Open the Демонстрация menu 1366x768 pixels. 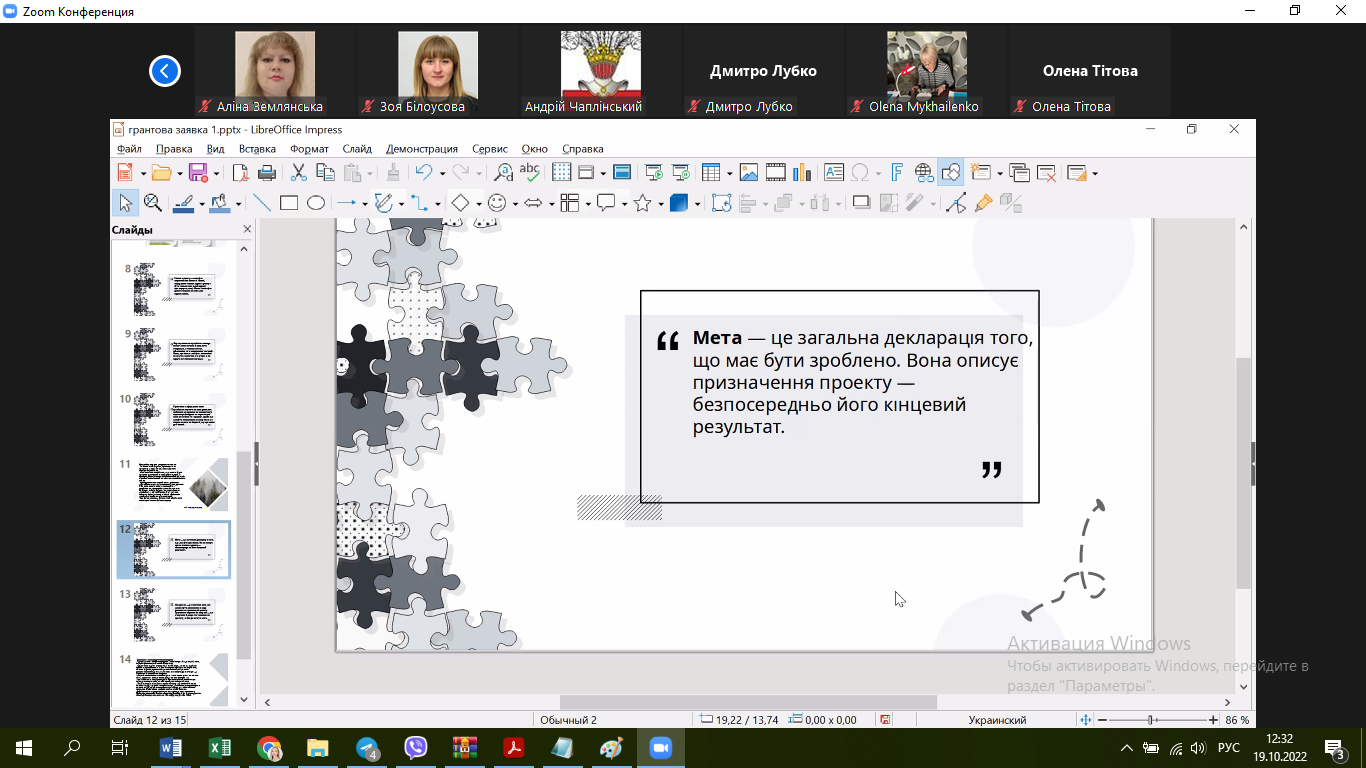pos(421,149)
